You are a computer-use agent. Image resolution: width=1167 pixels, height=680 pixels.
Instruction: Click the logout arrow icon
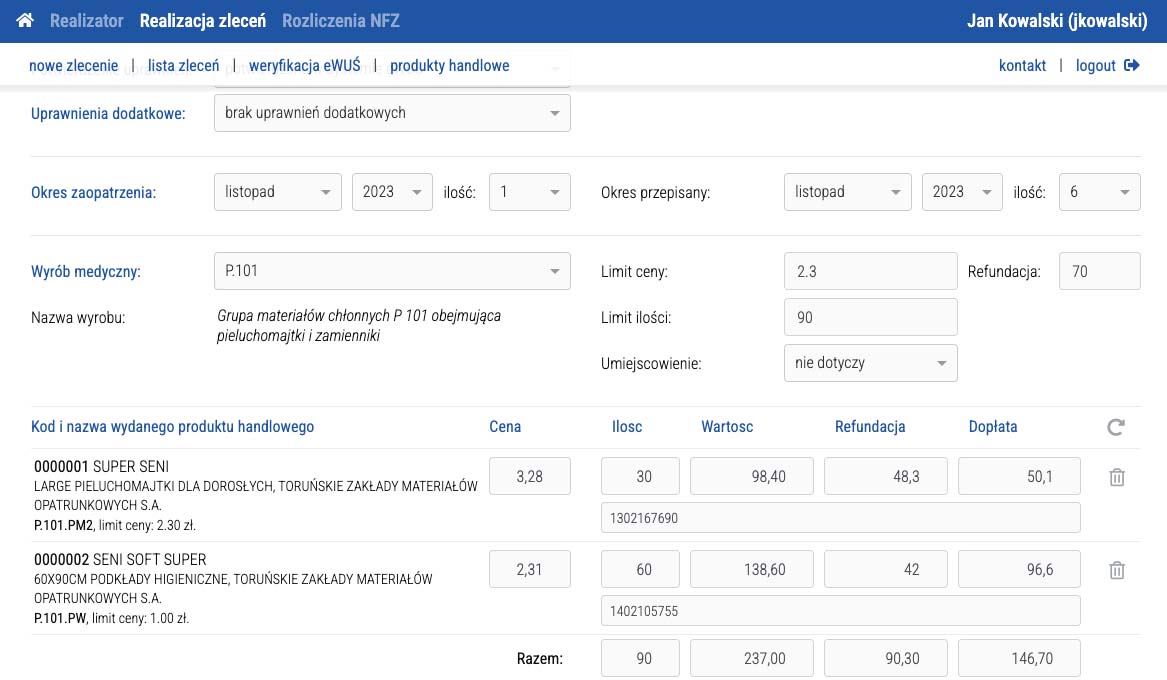(x=1132, y=66)
